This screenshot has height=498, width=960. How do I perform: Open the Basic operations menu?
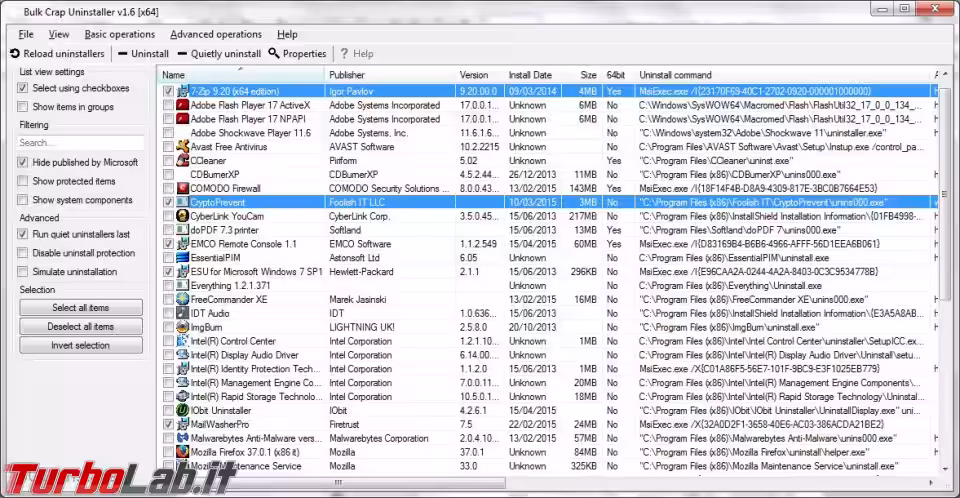(119, 34)
